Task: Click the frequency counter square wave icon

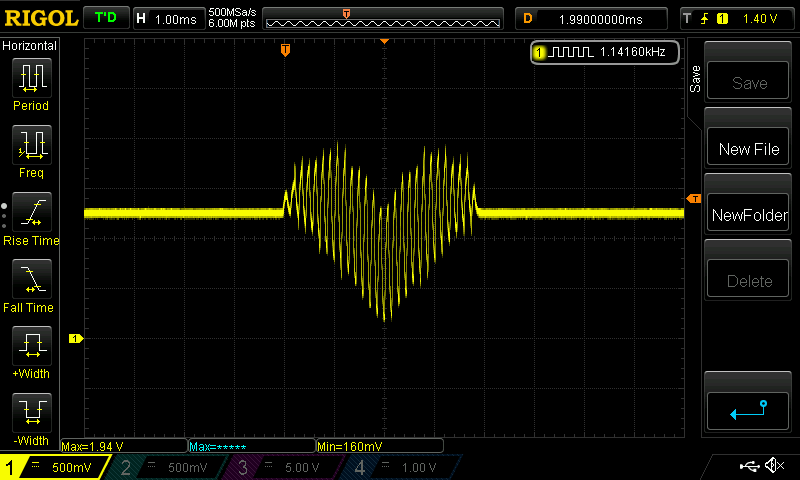Action: 570,52
